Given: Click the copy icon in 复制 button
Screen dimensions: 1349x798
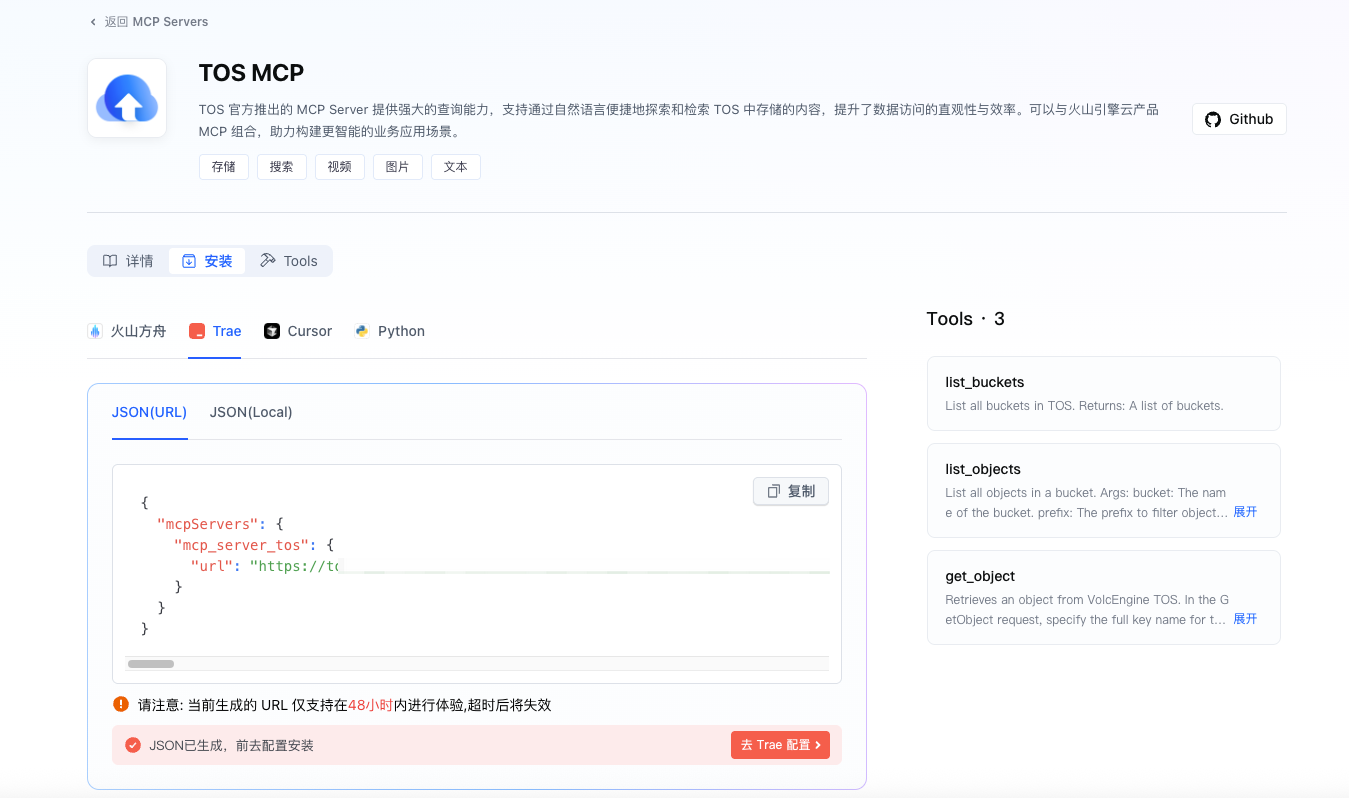Looking at the screenshot, I should [773, 491].
